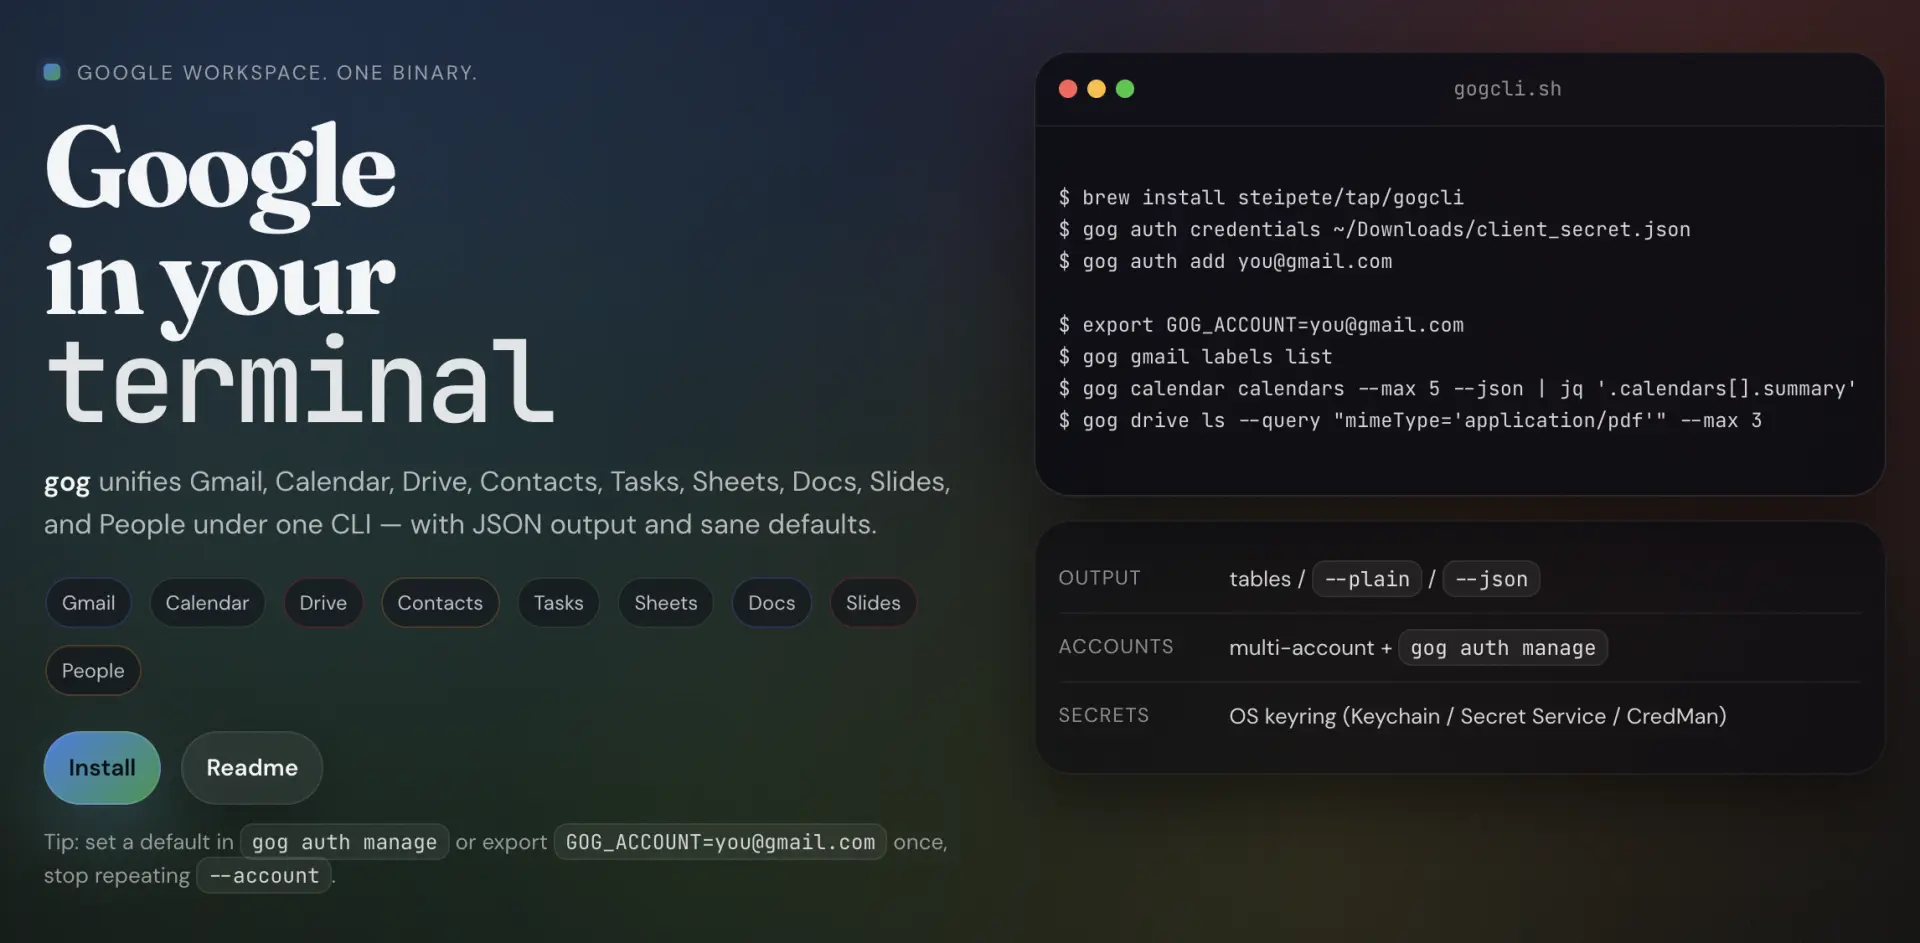This screenshot has height=943, width=1920.
Task: Click the 'OUTPUT' row label
Action: pos(1099,578)
